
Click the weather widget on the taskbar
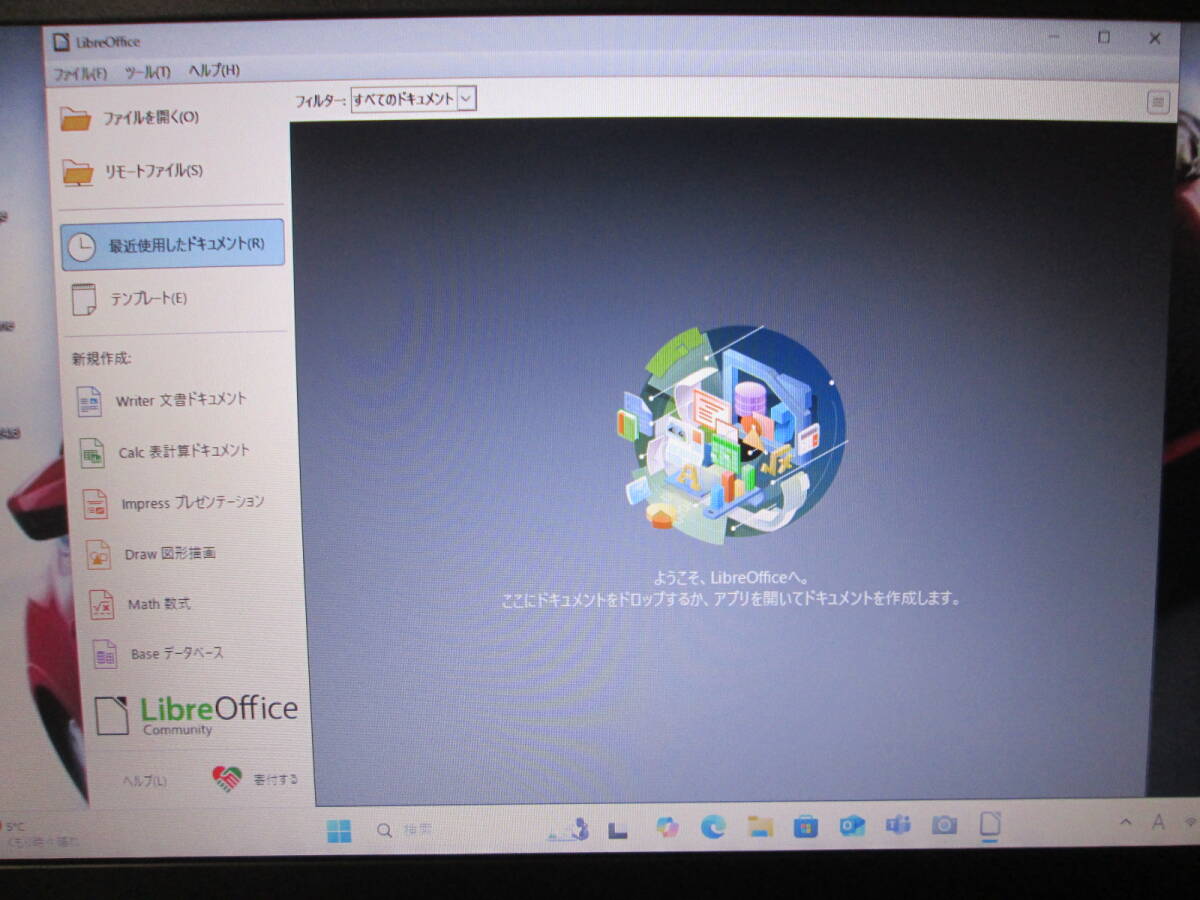40,834
